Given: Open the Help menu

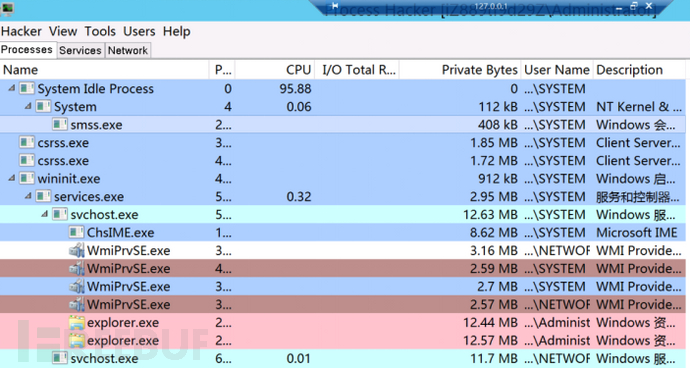Looking at the screenshot, I should pos(176,31).
